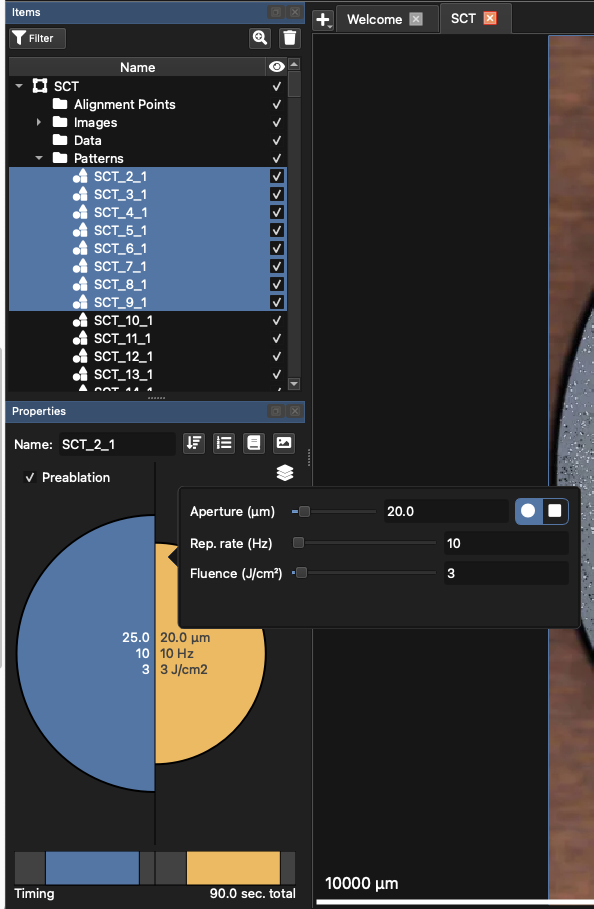The image size is (594, 909).
Task: Click scrollbar up arrow in Items list
Action: point(294,64)
